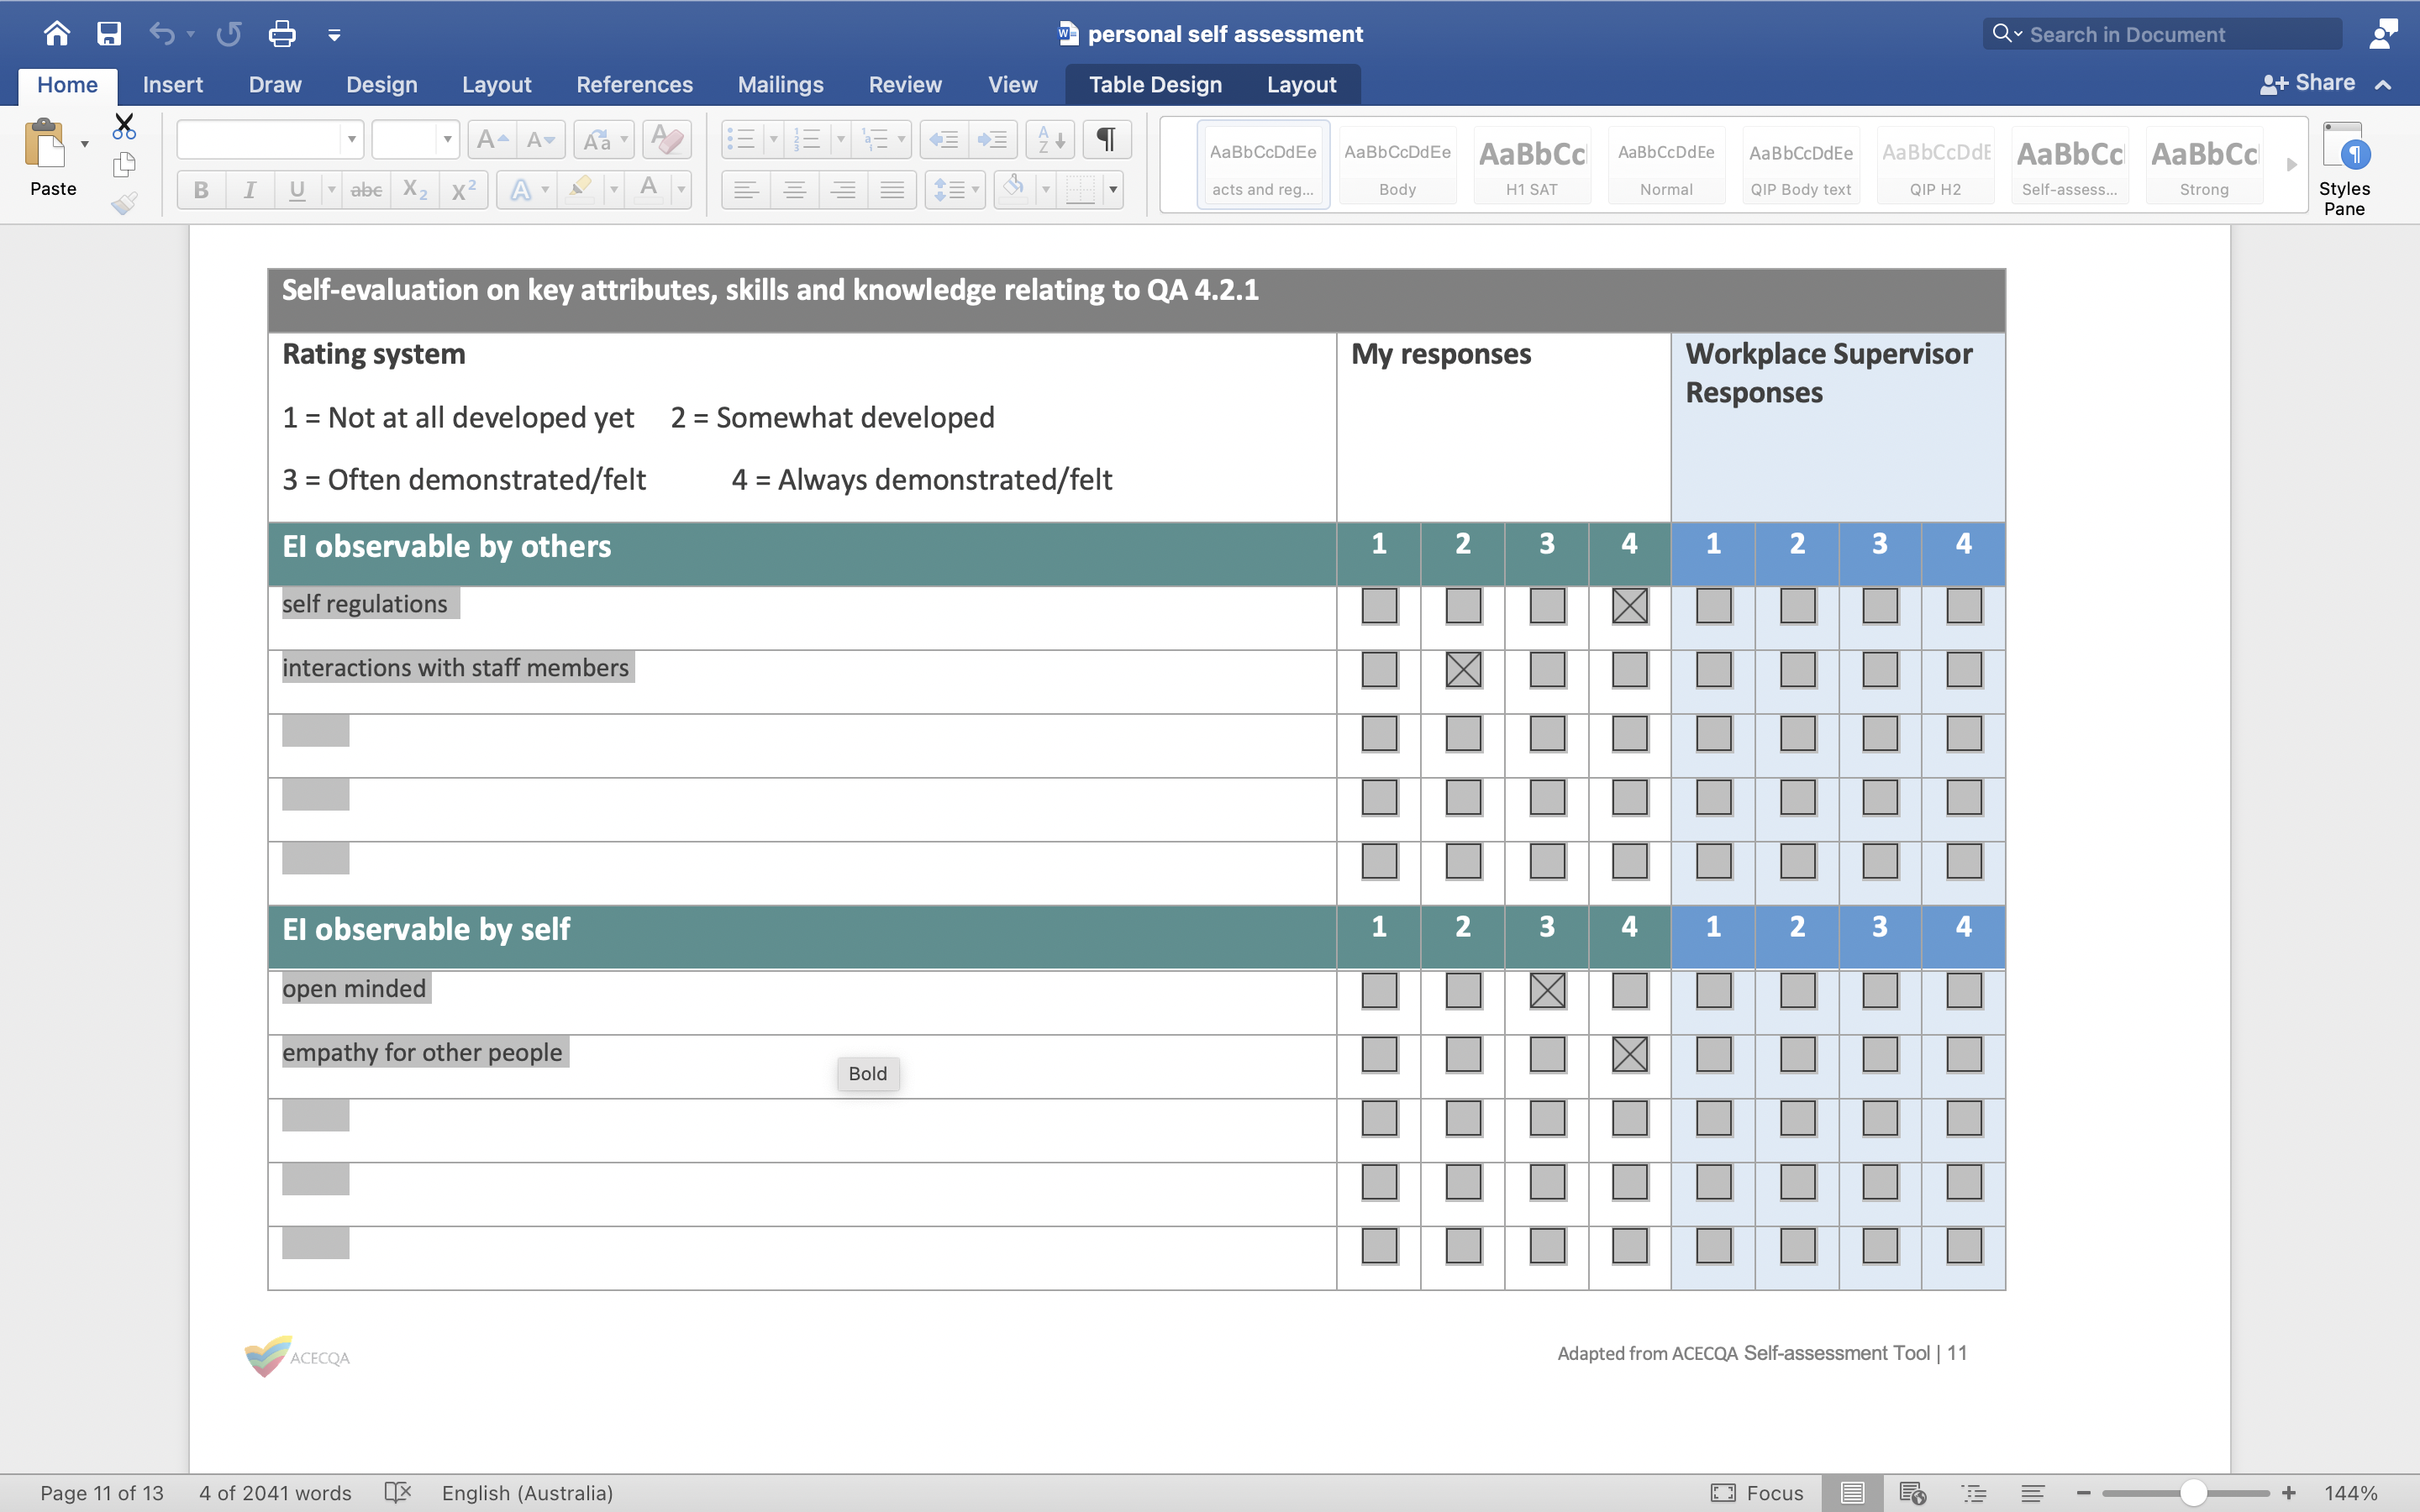
Task: Uncheck the rating 2 box for interactions with staff members
Action: pos(1461,670)
